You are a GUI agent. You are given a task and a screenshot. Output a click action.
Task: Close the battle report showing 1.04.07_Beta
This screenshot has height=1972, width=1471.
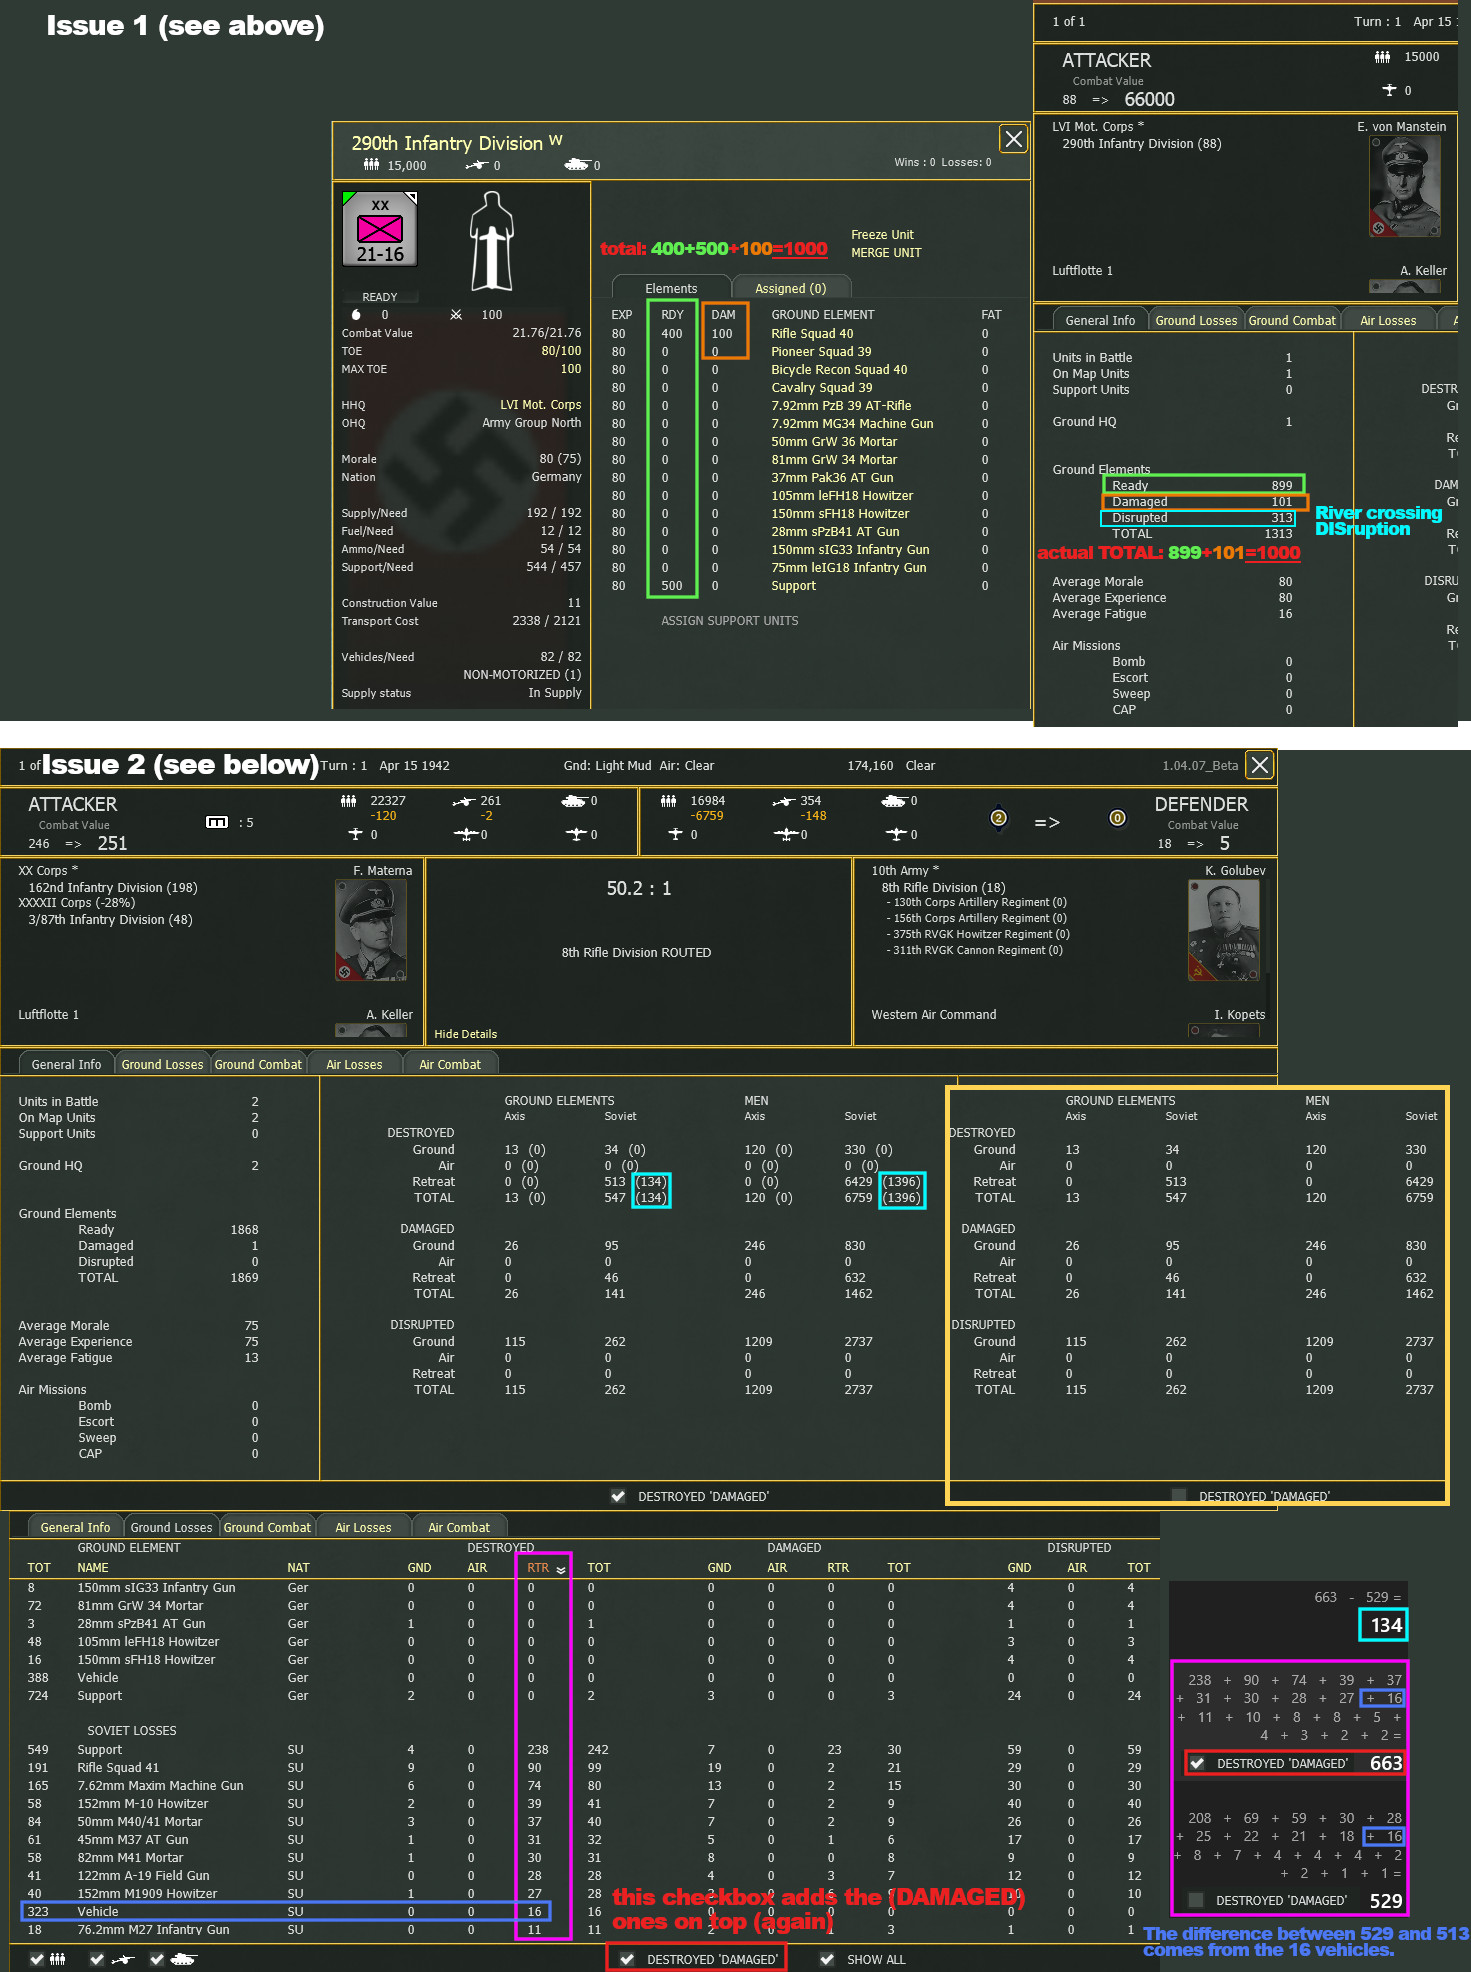(1260, 765)
